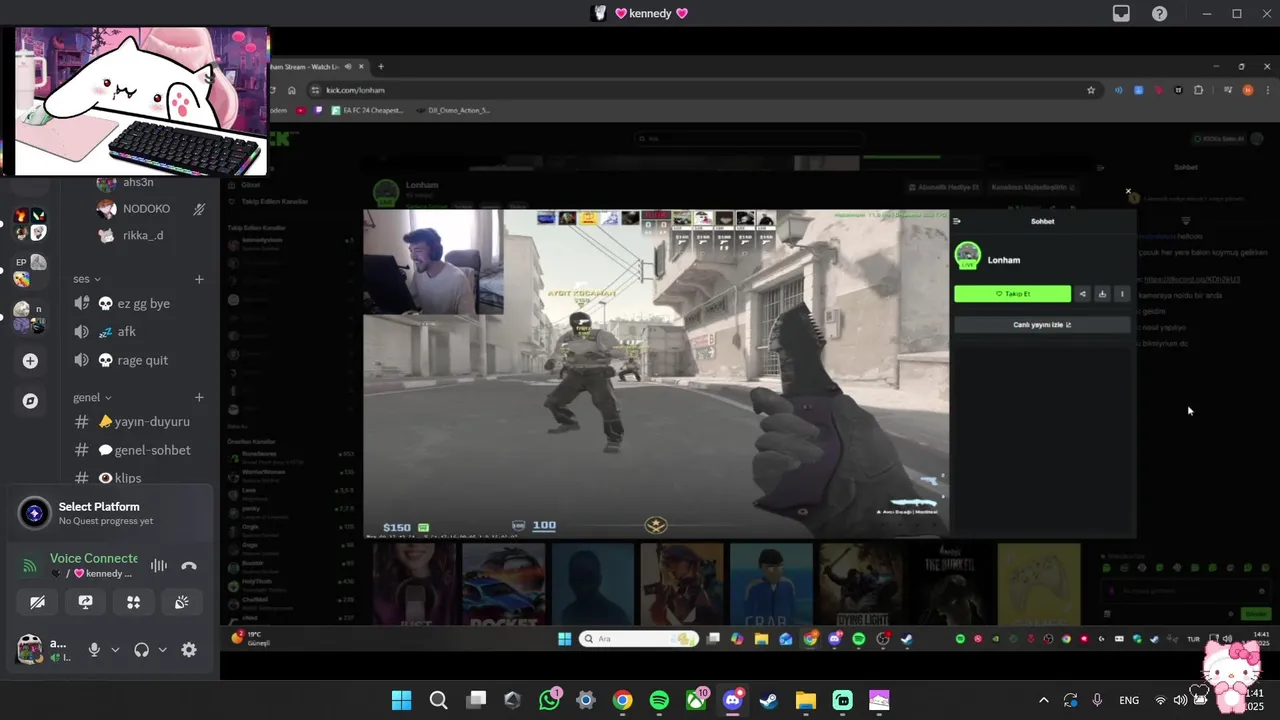1280x720 pixels.
Task: Click Add a Server plus button
Action: (x=30, y=360)
